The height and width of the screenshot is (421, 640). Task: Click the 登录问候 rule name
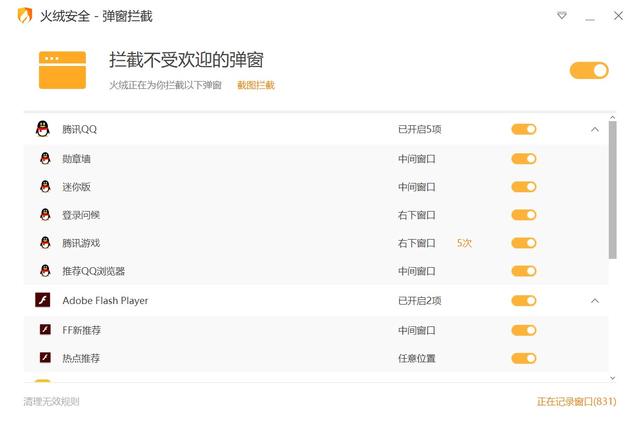coord(81,215)
